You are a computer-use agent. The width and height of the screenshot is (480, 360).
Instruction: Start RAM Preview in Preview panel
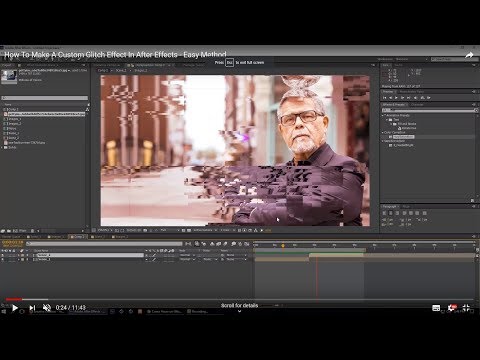coord(429,98)
